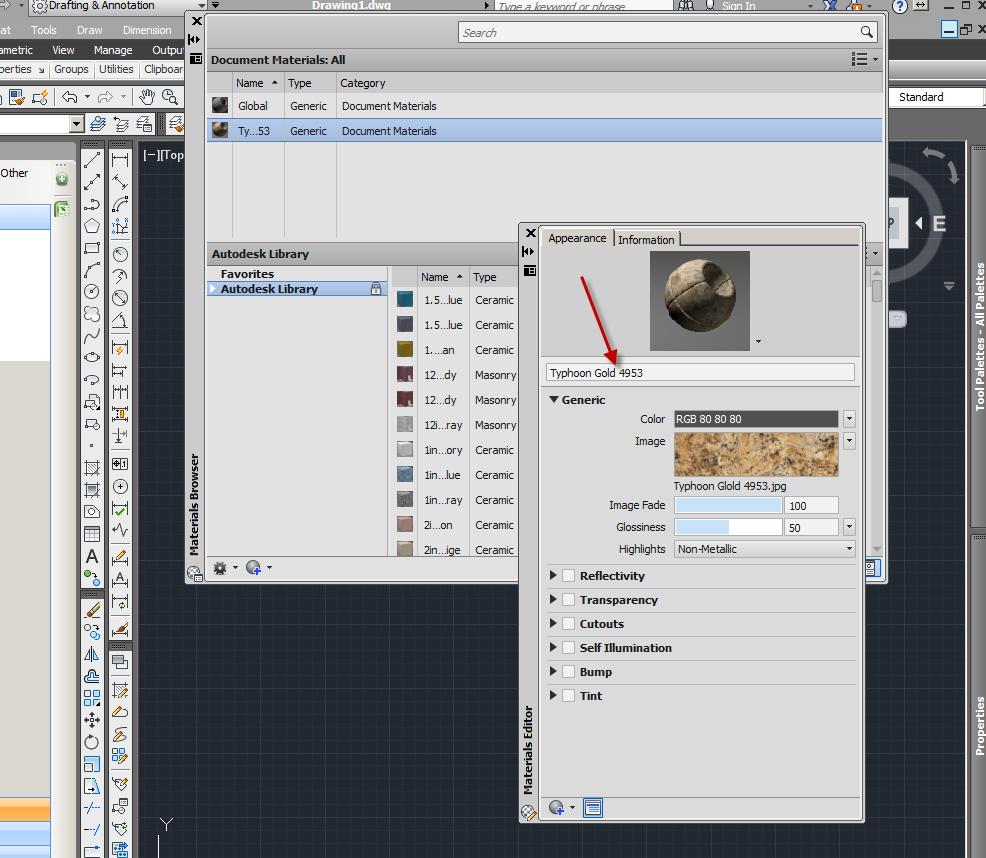The height and width of the screenshot is (858, 986).
Task: Turn on the Bump checkbox
Action: pos(568,672)
